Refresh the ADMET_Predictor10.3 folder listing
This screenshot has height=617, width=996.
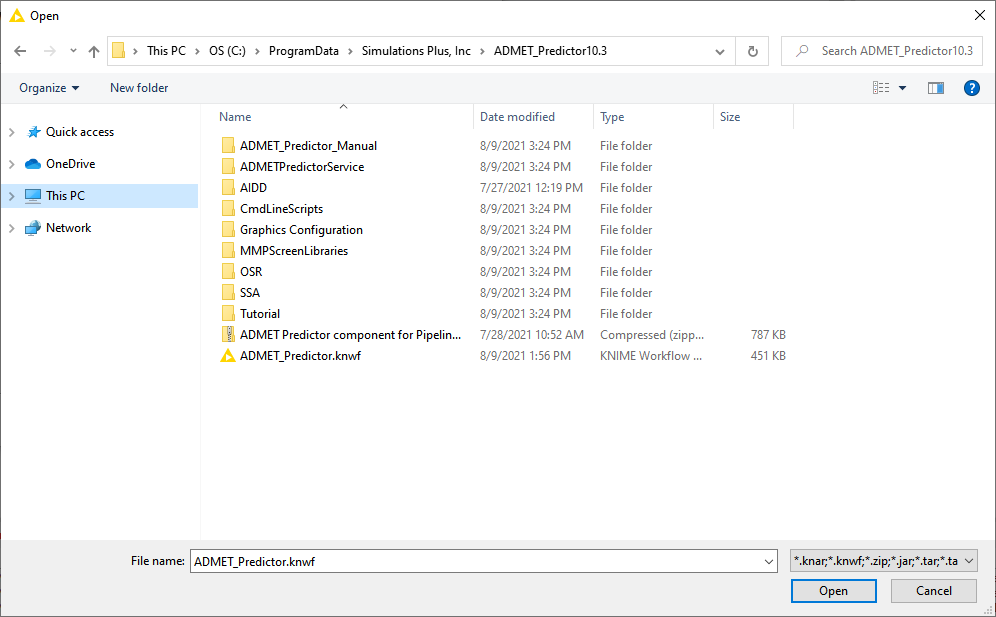753,51
